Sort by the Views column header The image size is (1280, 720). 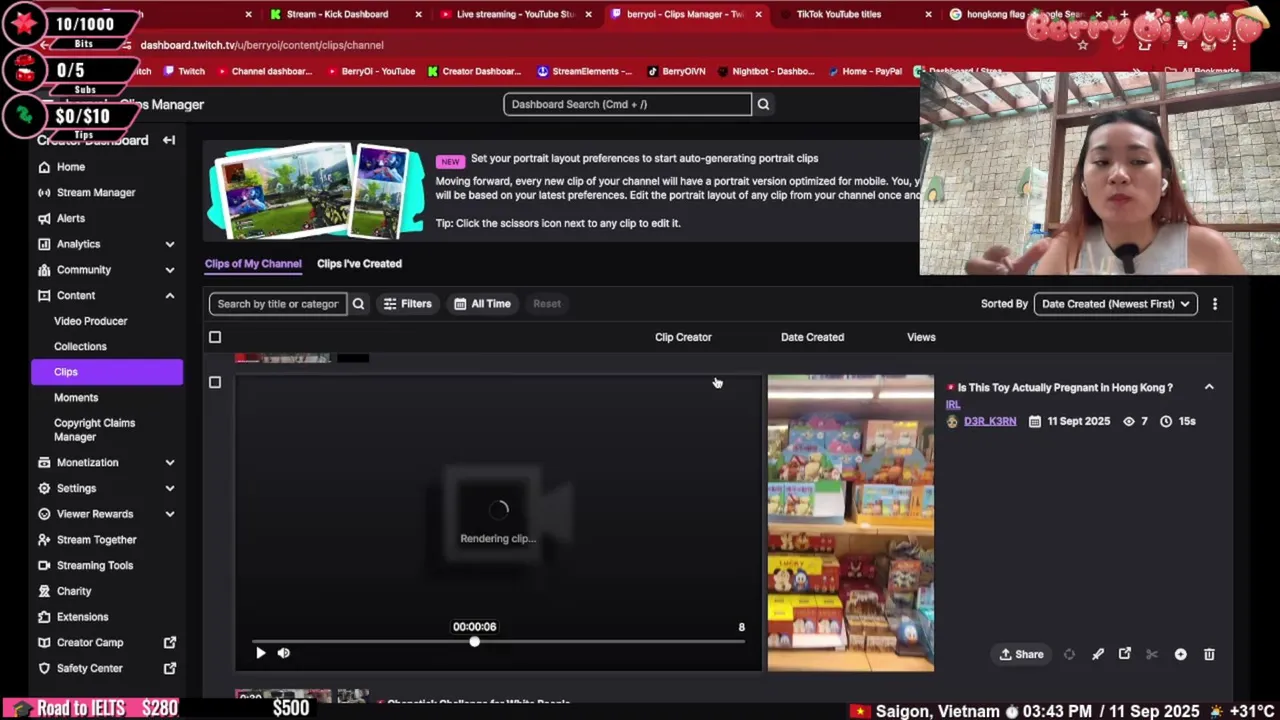921,337
